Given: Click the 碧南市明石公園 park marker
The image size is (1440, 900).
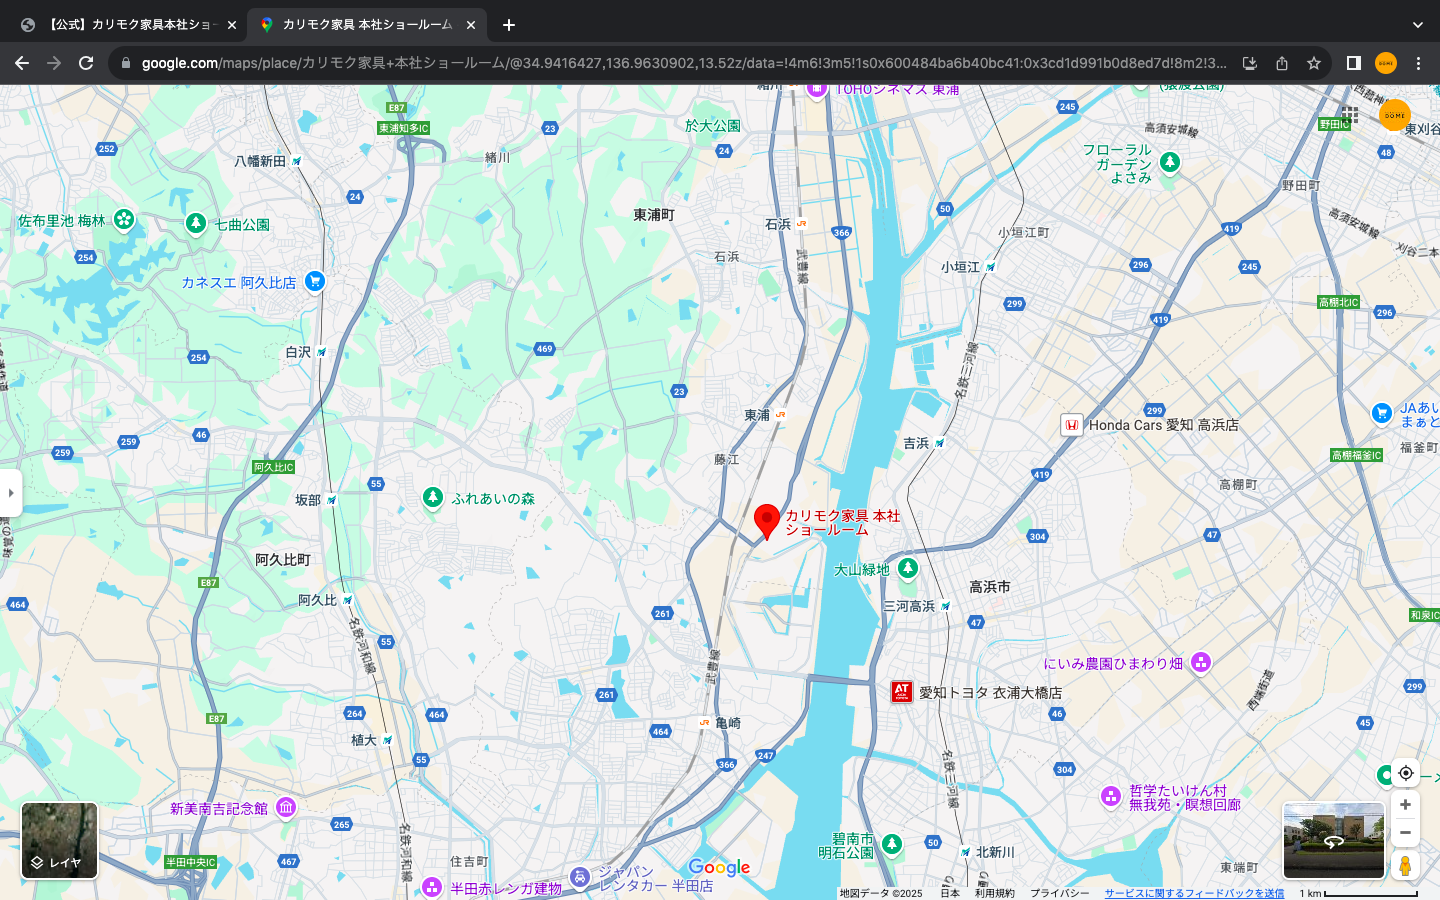Looking at the screenshot, I should point(892,844).
